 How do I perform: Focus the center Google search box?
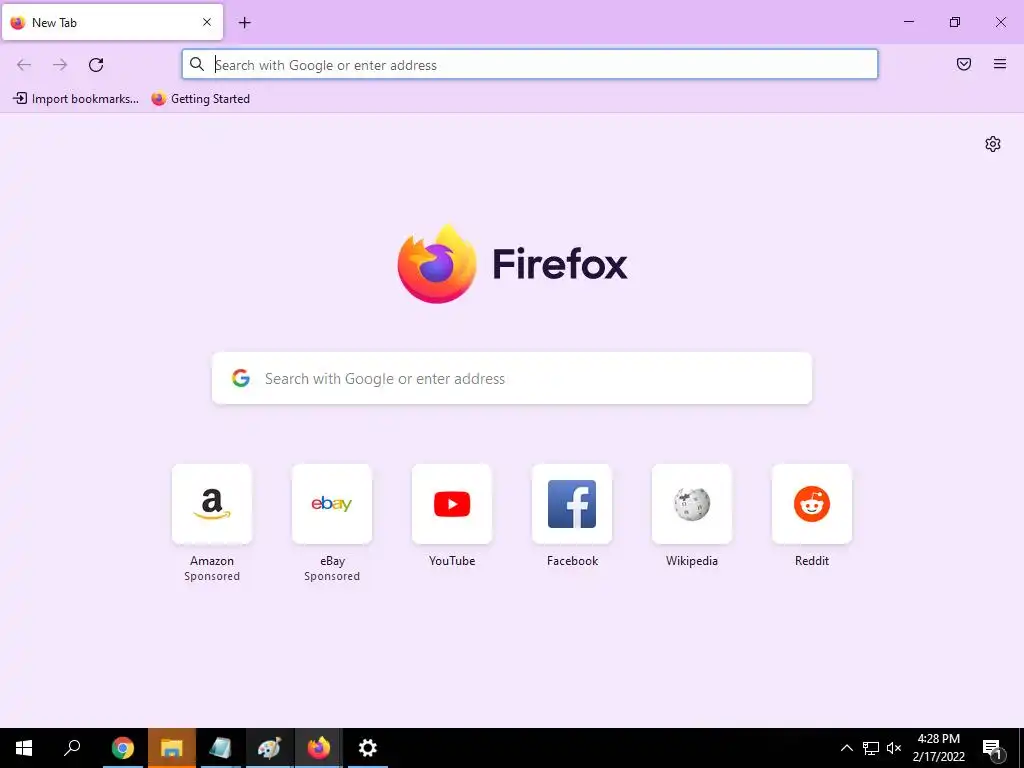[x=512, y=378]
